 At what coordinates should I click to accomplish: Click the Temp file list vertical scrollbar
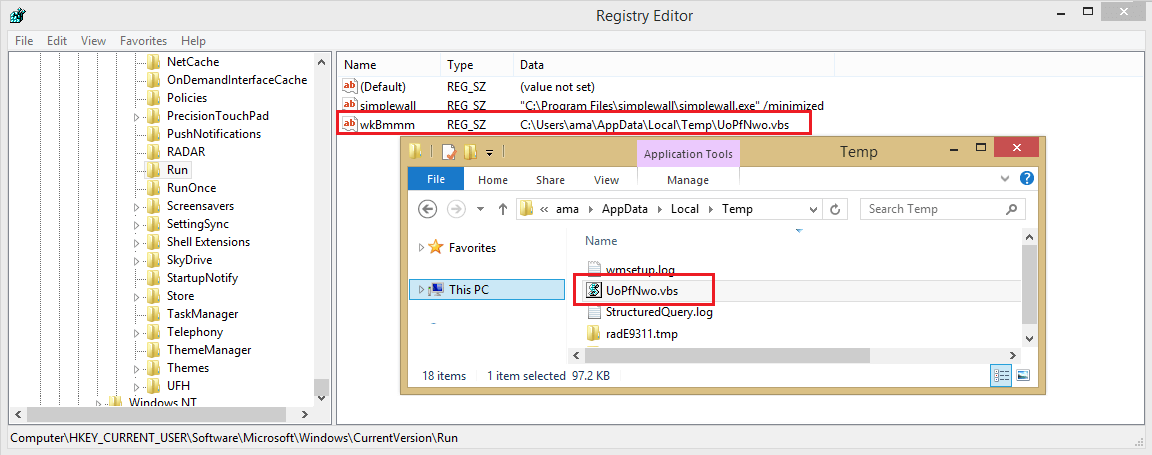coord(1029,285)
